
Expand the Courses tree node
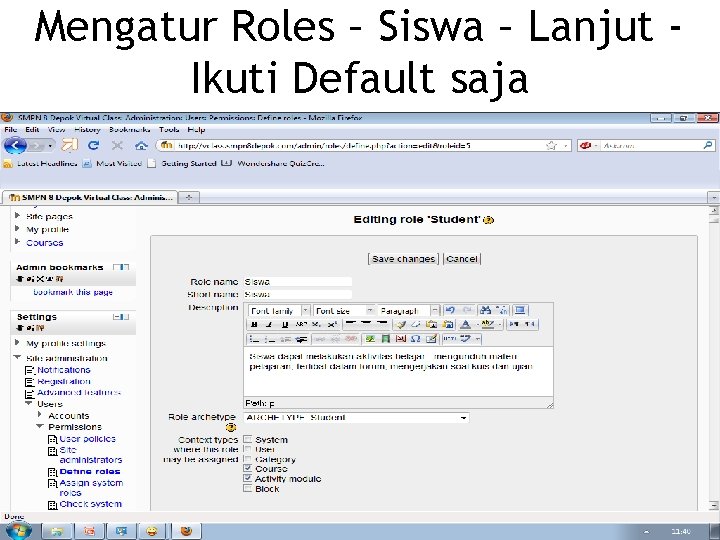(17, 242)
